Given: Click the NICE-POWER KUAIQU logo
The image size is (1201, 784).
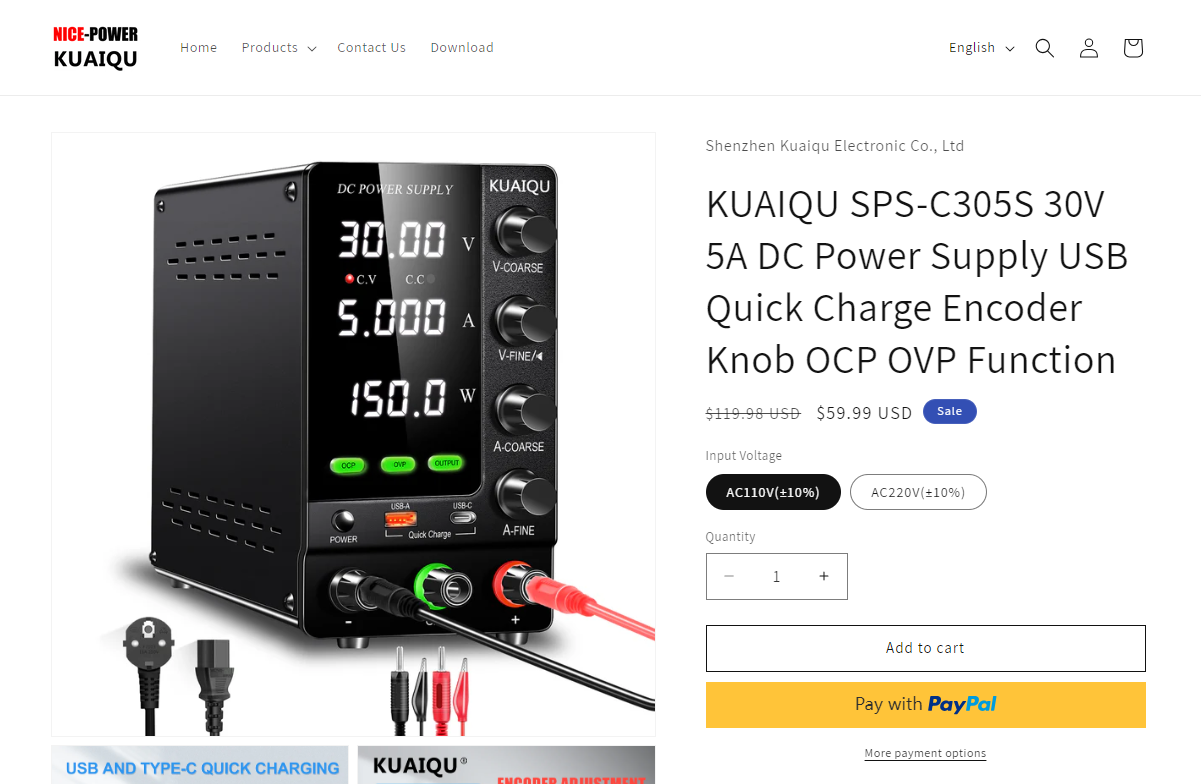Looking at the screenshot, I should [96, 48].
